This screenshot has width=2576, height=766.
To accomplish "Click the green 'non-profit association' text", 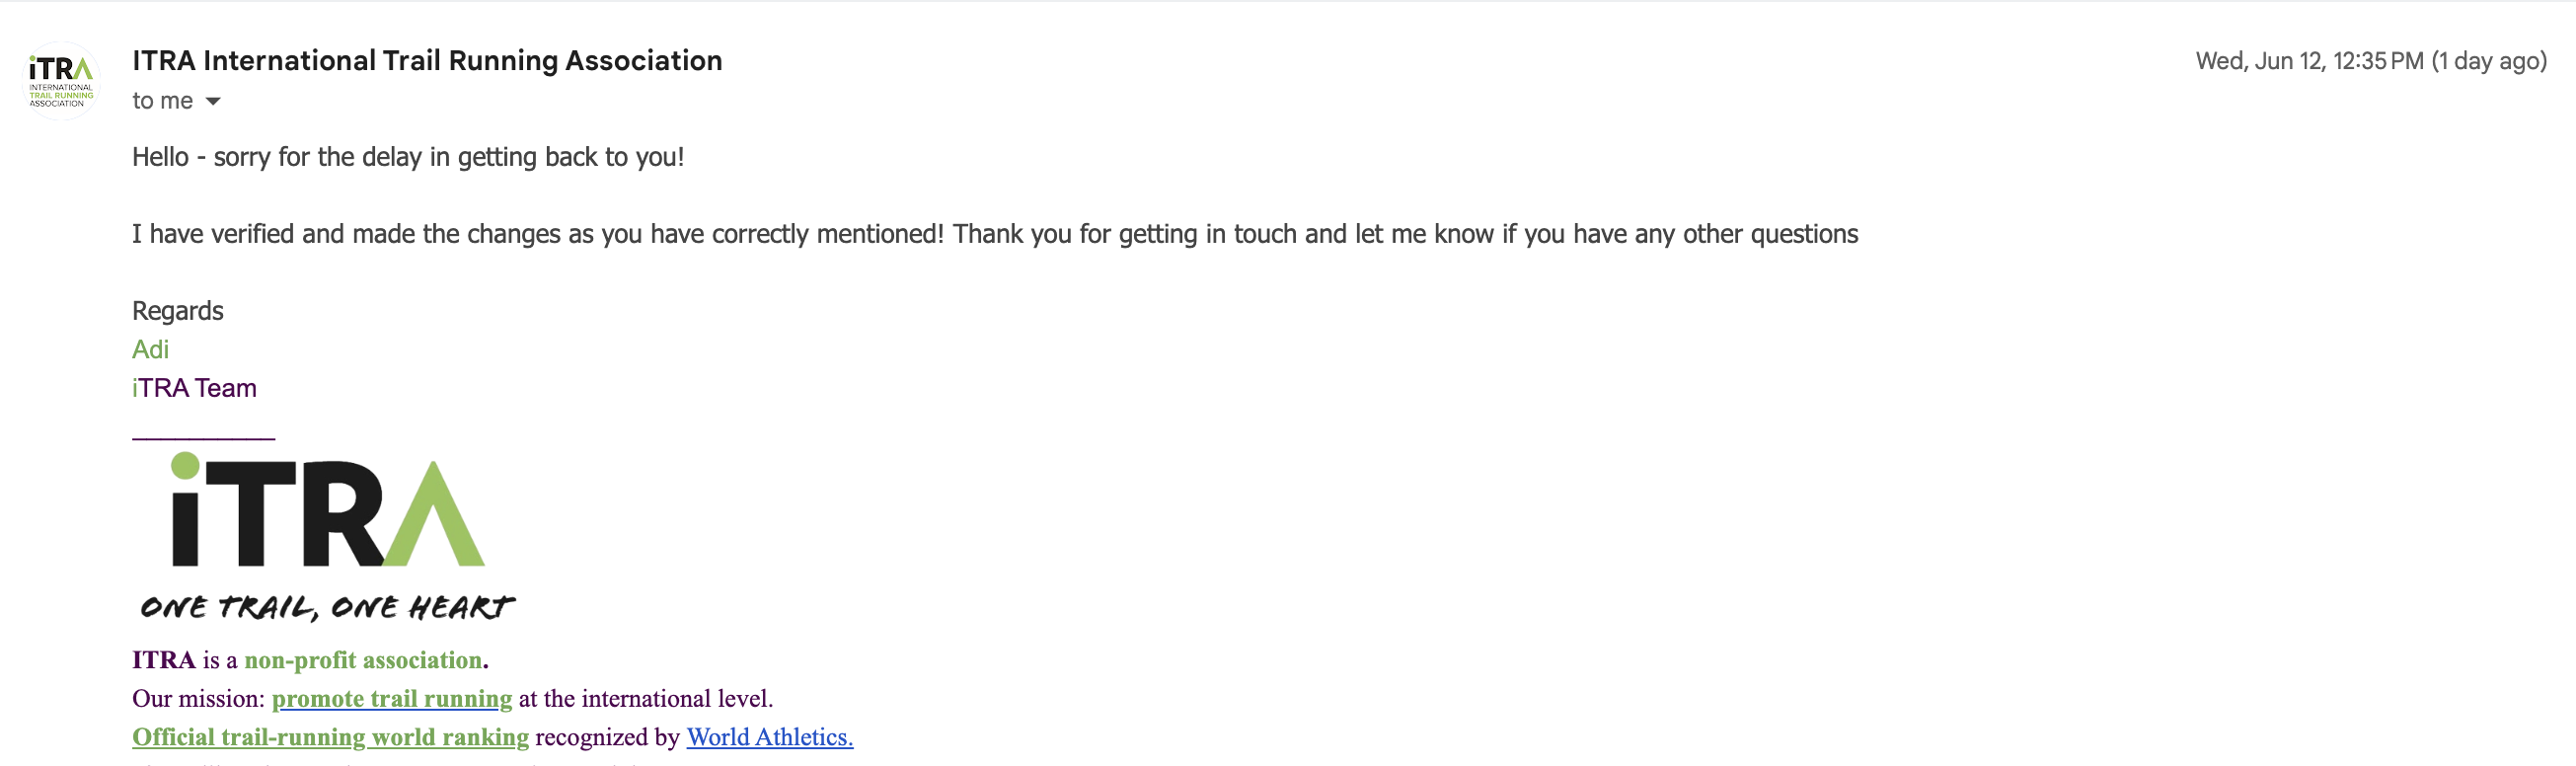I will (x=363, y=660).
